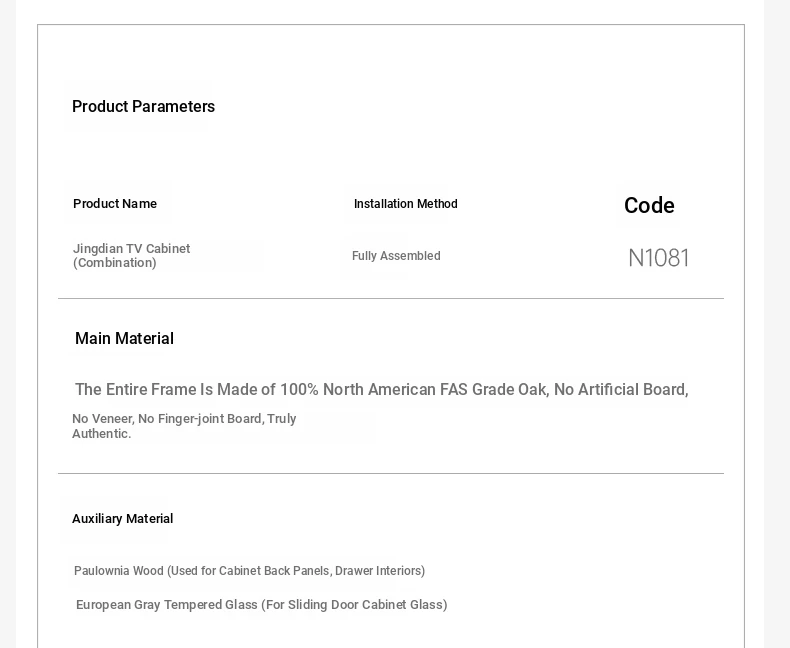This screenshot has height=648, width=790.
Task: Click the Auxiliary Material heading
Action: tap(122, 519)
